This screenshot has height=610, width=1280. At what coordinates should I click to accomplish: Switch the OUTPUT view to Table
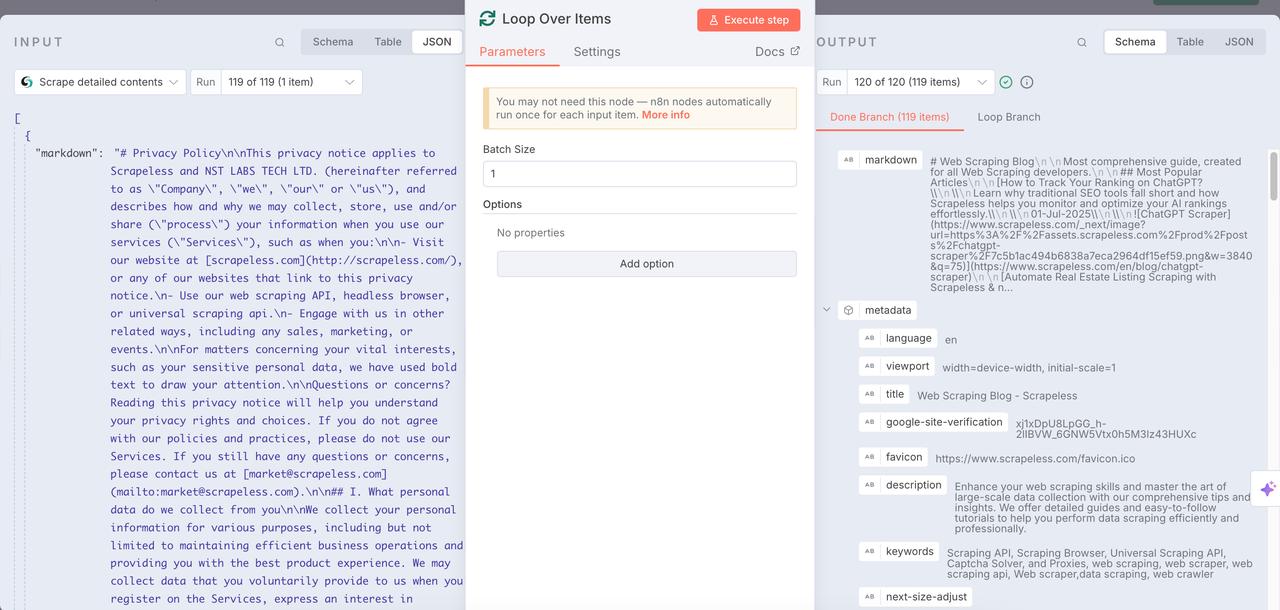1190,42
